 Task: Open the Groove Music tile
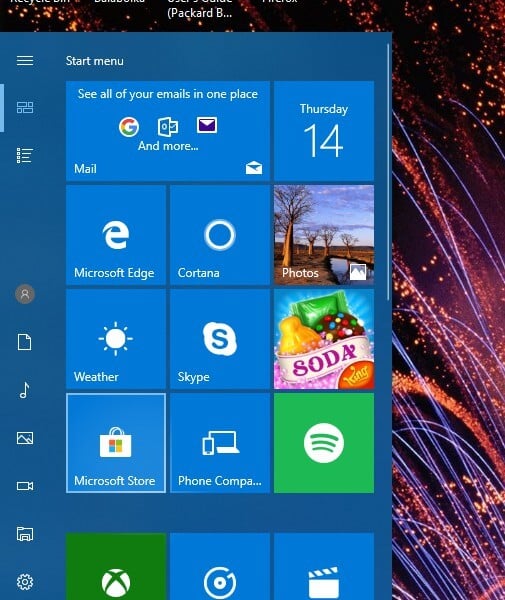(220, 567)
